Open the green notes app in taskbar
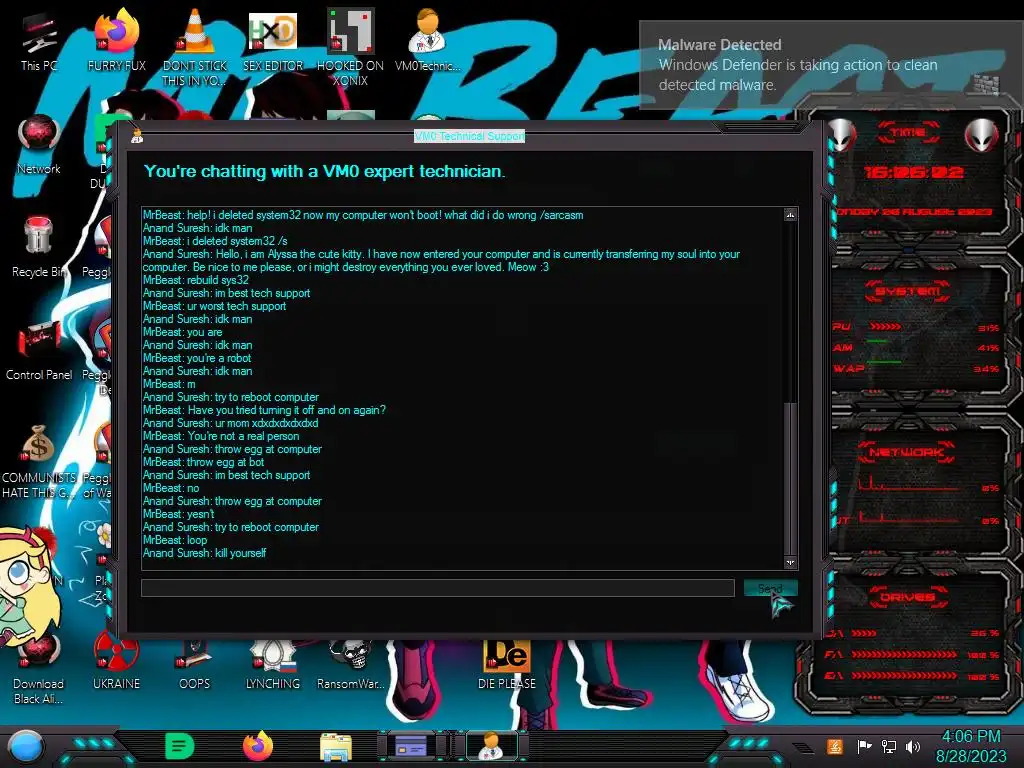The width and height of the screenshot is (1024, 768). tap(180, 746)
